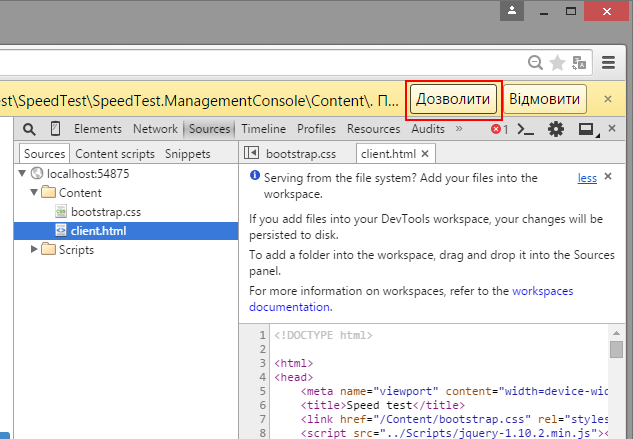633x439 pixels.
Task: Click the blue info icon
Action: pyautogui.click(x=255, y=175)
